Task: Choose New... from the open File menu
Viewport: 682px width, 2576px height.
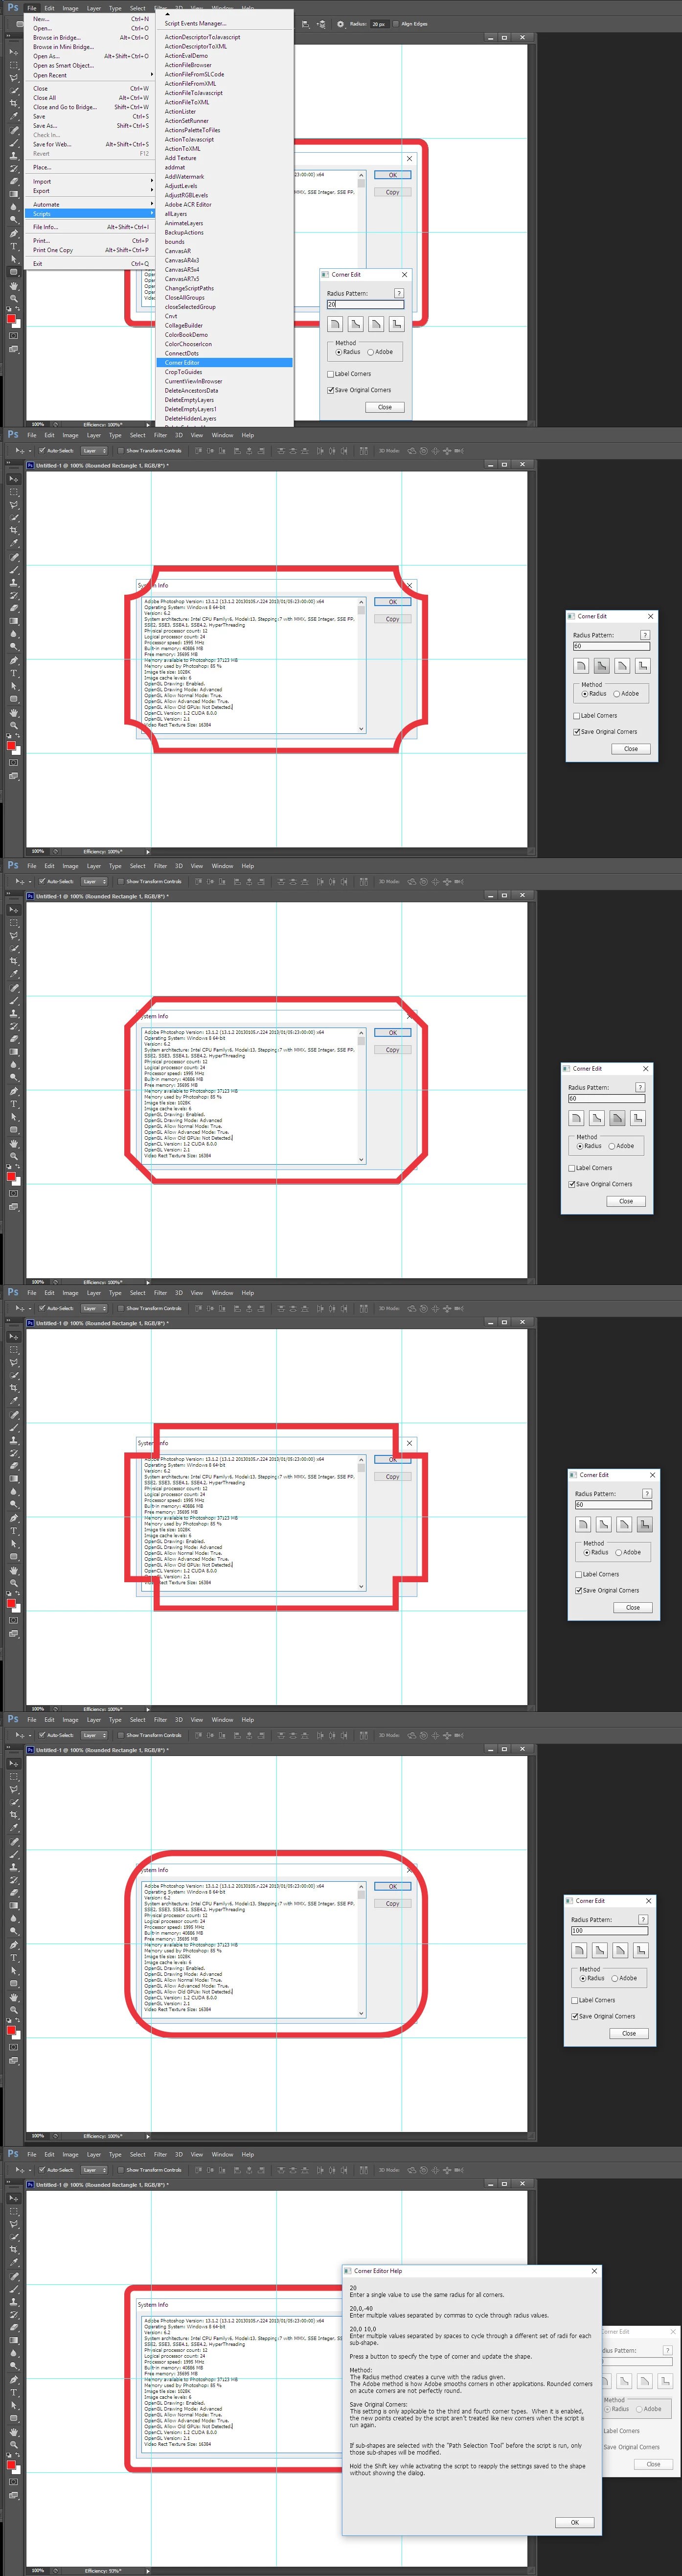Action: (90, 19)
